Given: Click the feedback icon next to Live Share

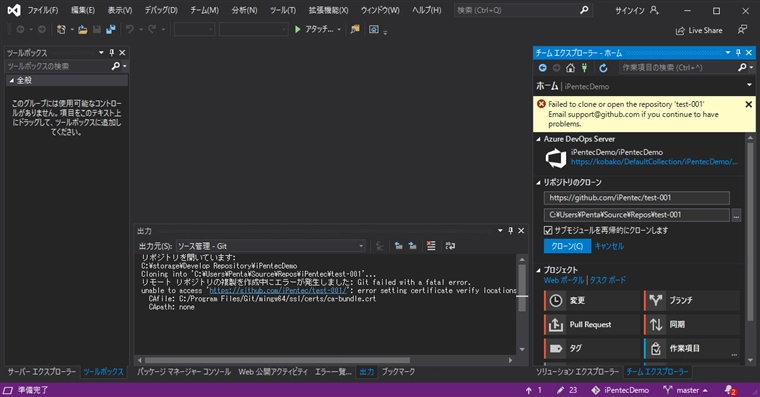Looking at the screenshot, I should 742,30.
